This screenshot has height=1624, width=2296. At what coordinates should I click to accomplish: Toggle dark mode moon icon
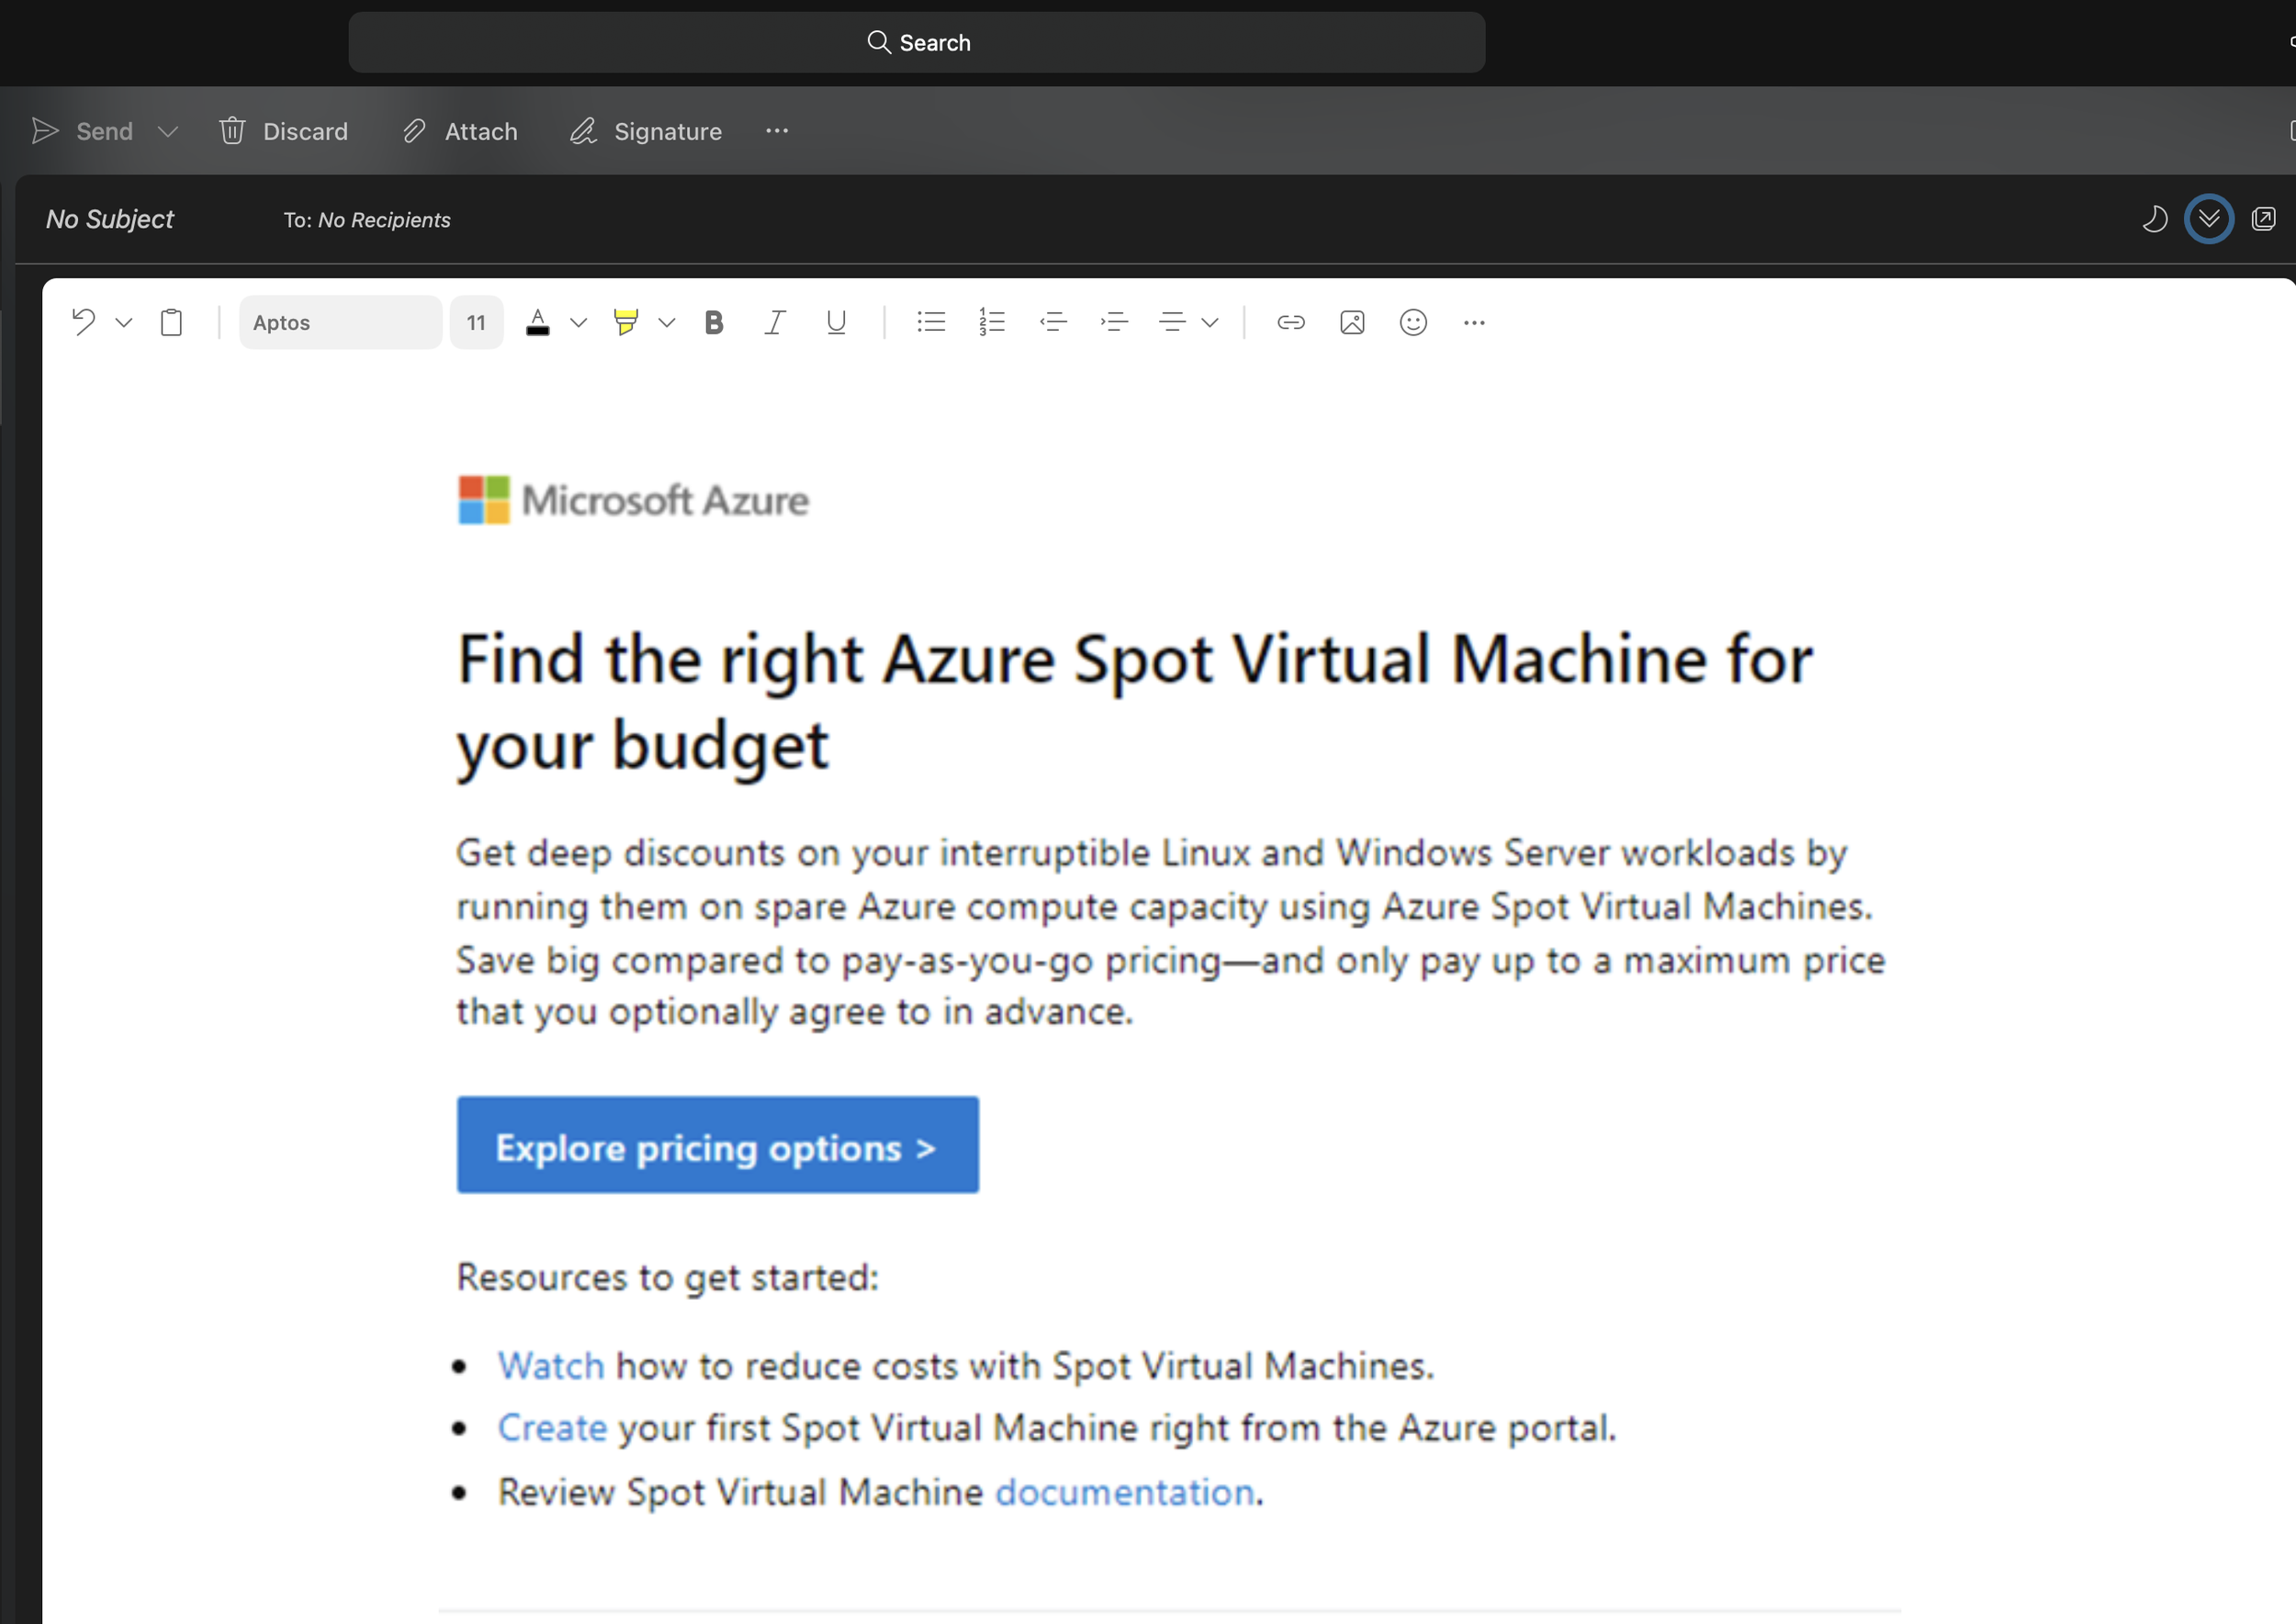pyautogui.click(x=2154, y=219)
